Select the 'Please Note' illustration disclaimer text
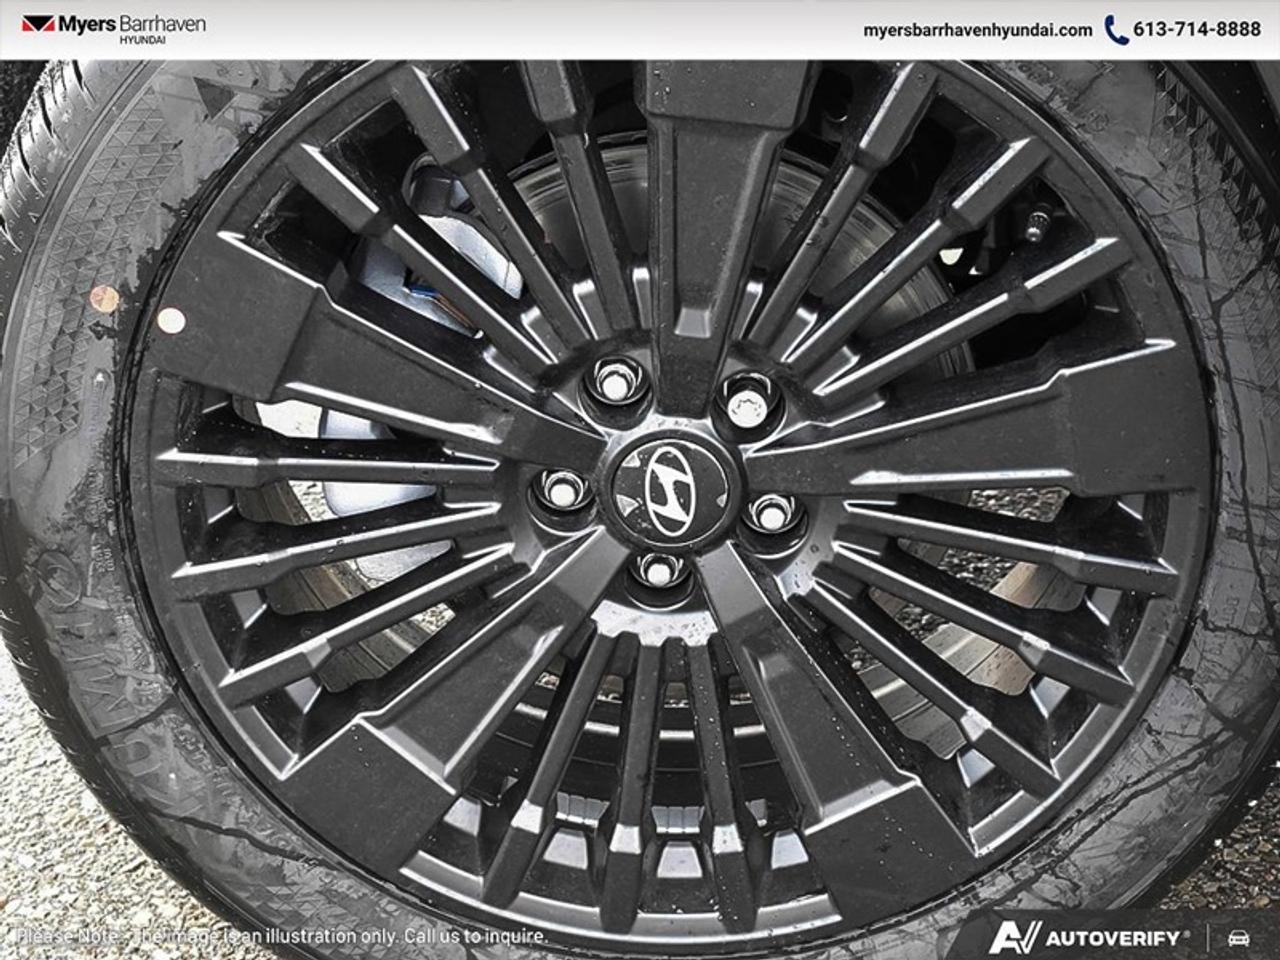Screen dimensions: 1280x960 [283, 937]
